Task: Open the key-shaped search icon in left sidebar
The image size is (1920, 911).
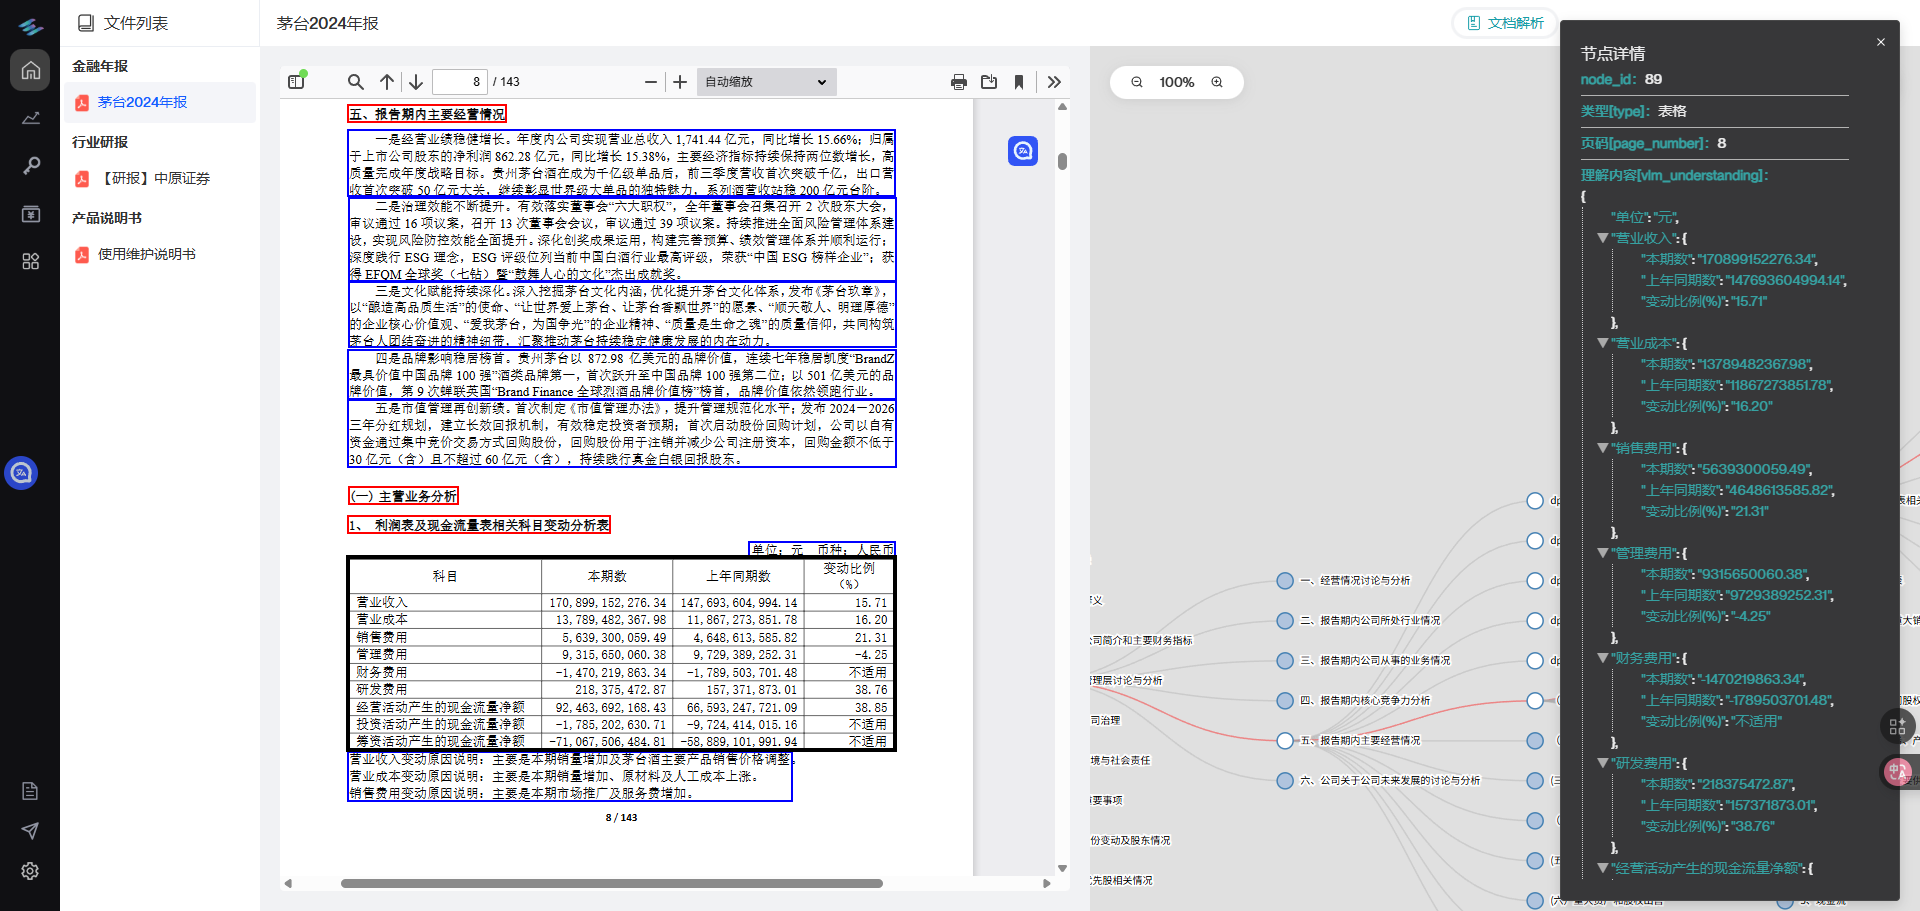Action: [30, 165]
